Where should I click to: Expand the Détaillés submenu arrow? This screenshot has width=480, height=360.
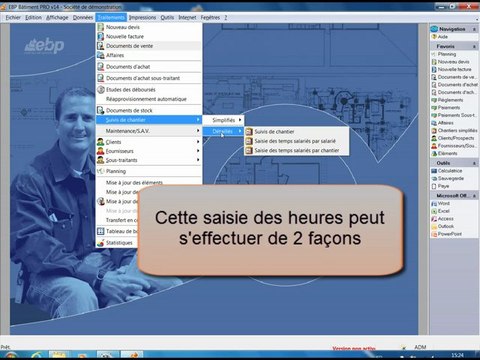point(240,131)
